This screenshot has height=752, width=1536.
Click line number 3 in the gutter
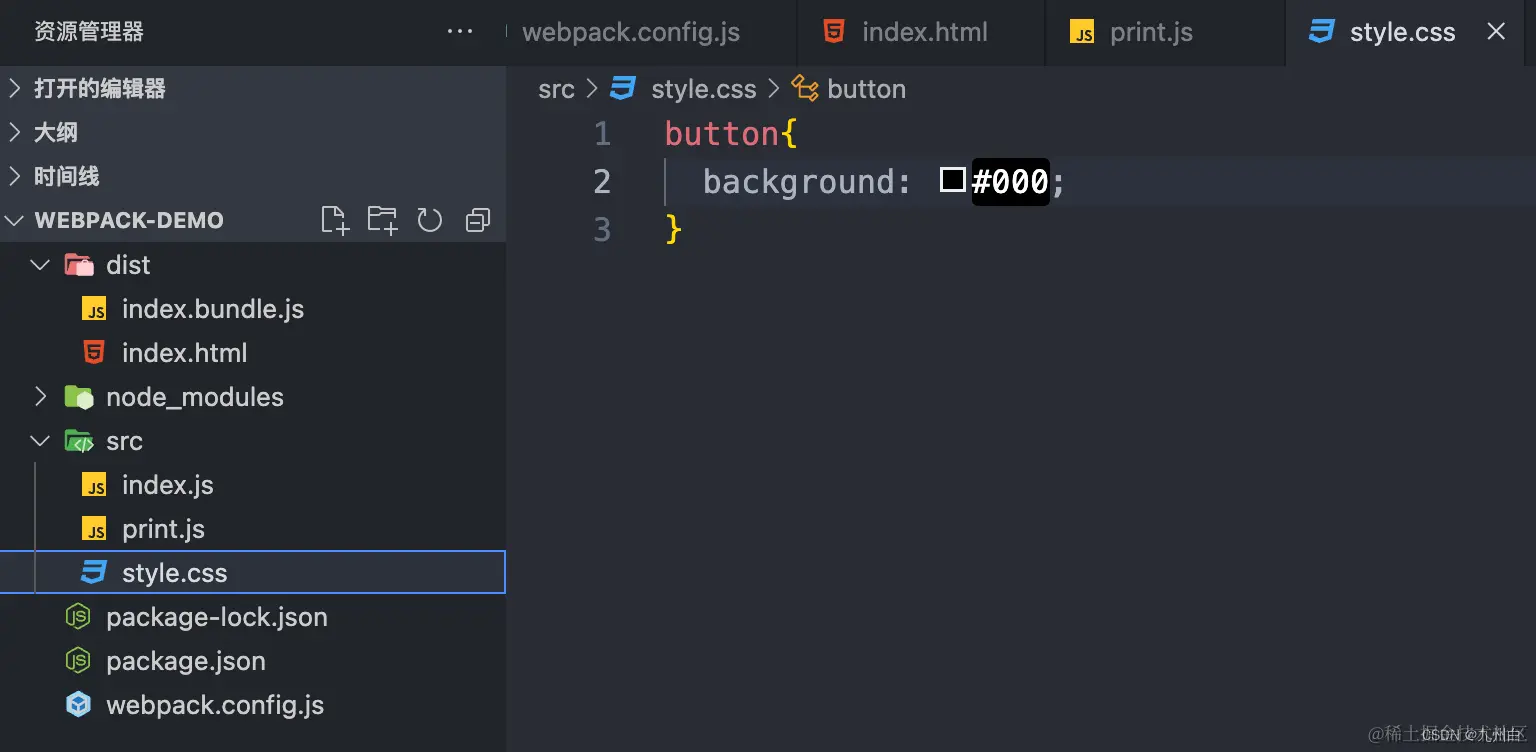tap(602, 230)
